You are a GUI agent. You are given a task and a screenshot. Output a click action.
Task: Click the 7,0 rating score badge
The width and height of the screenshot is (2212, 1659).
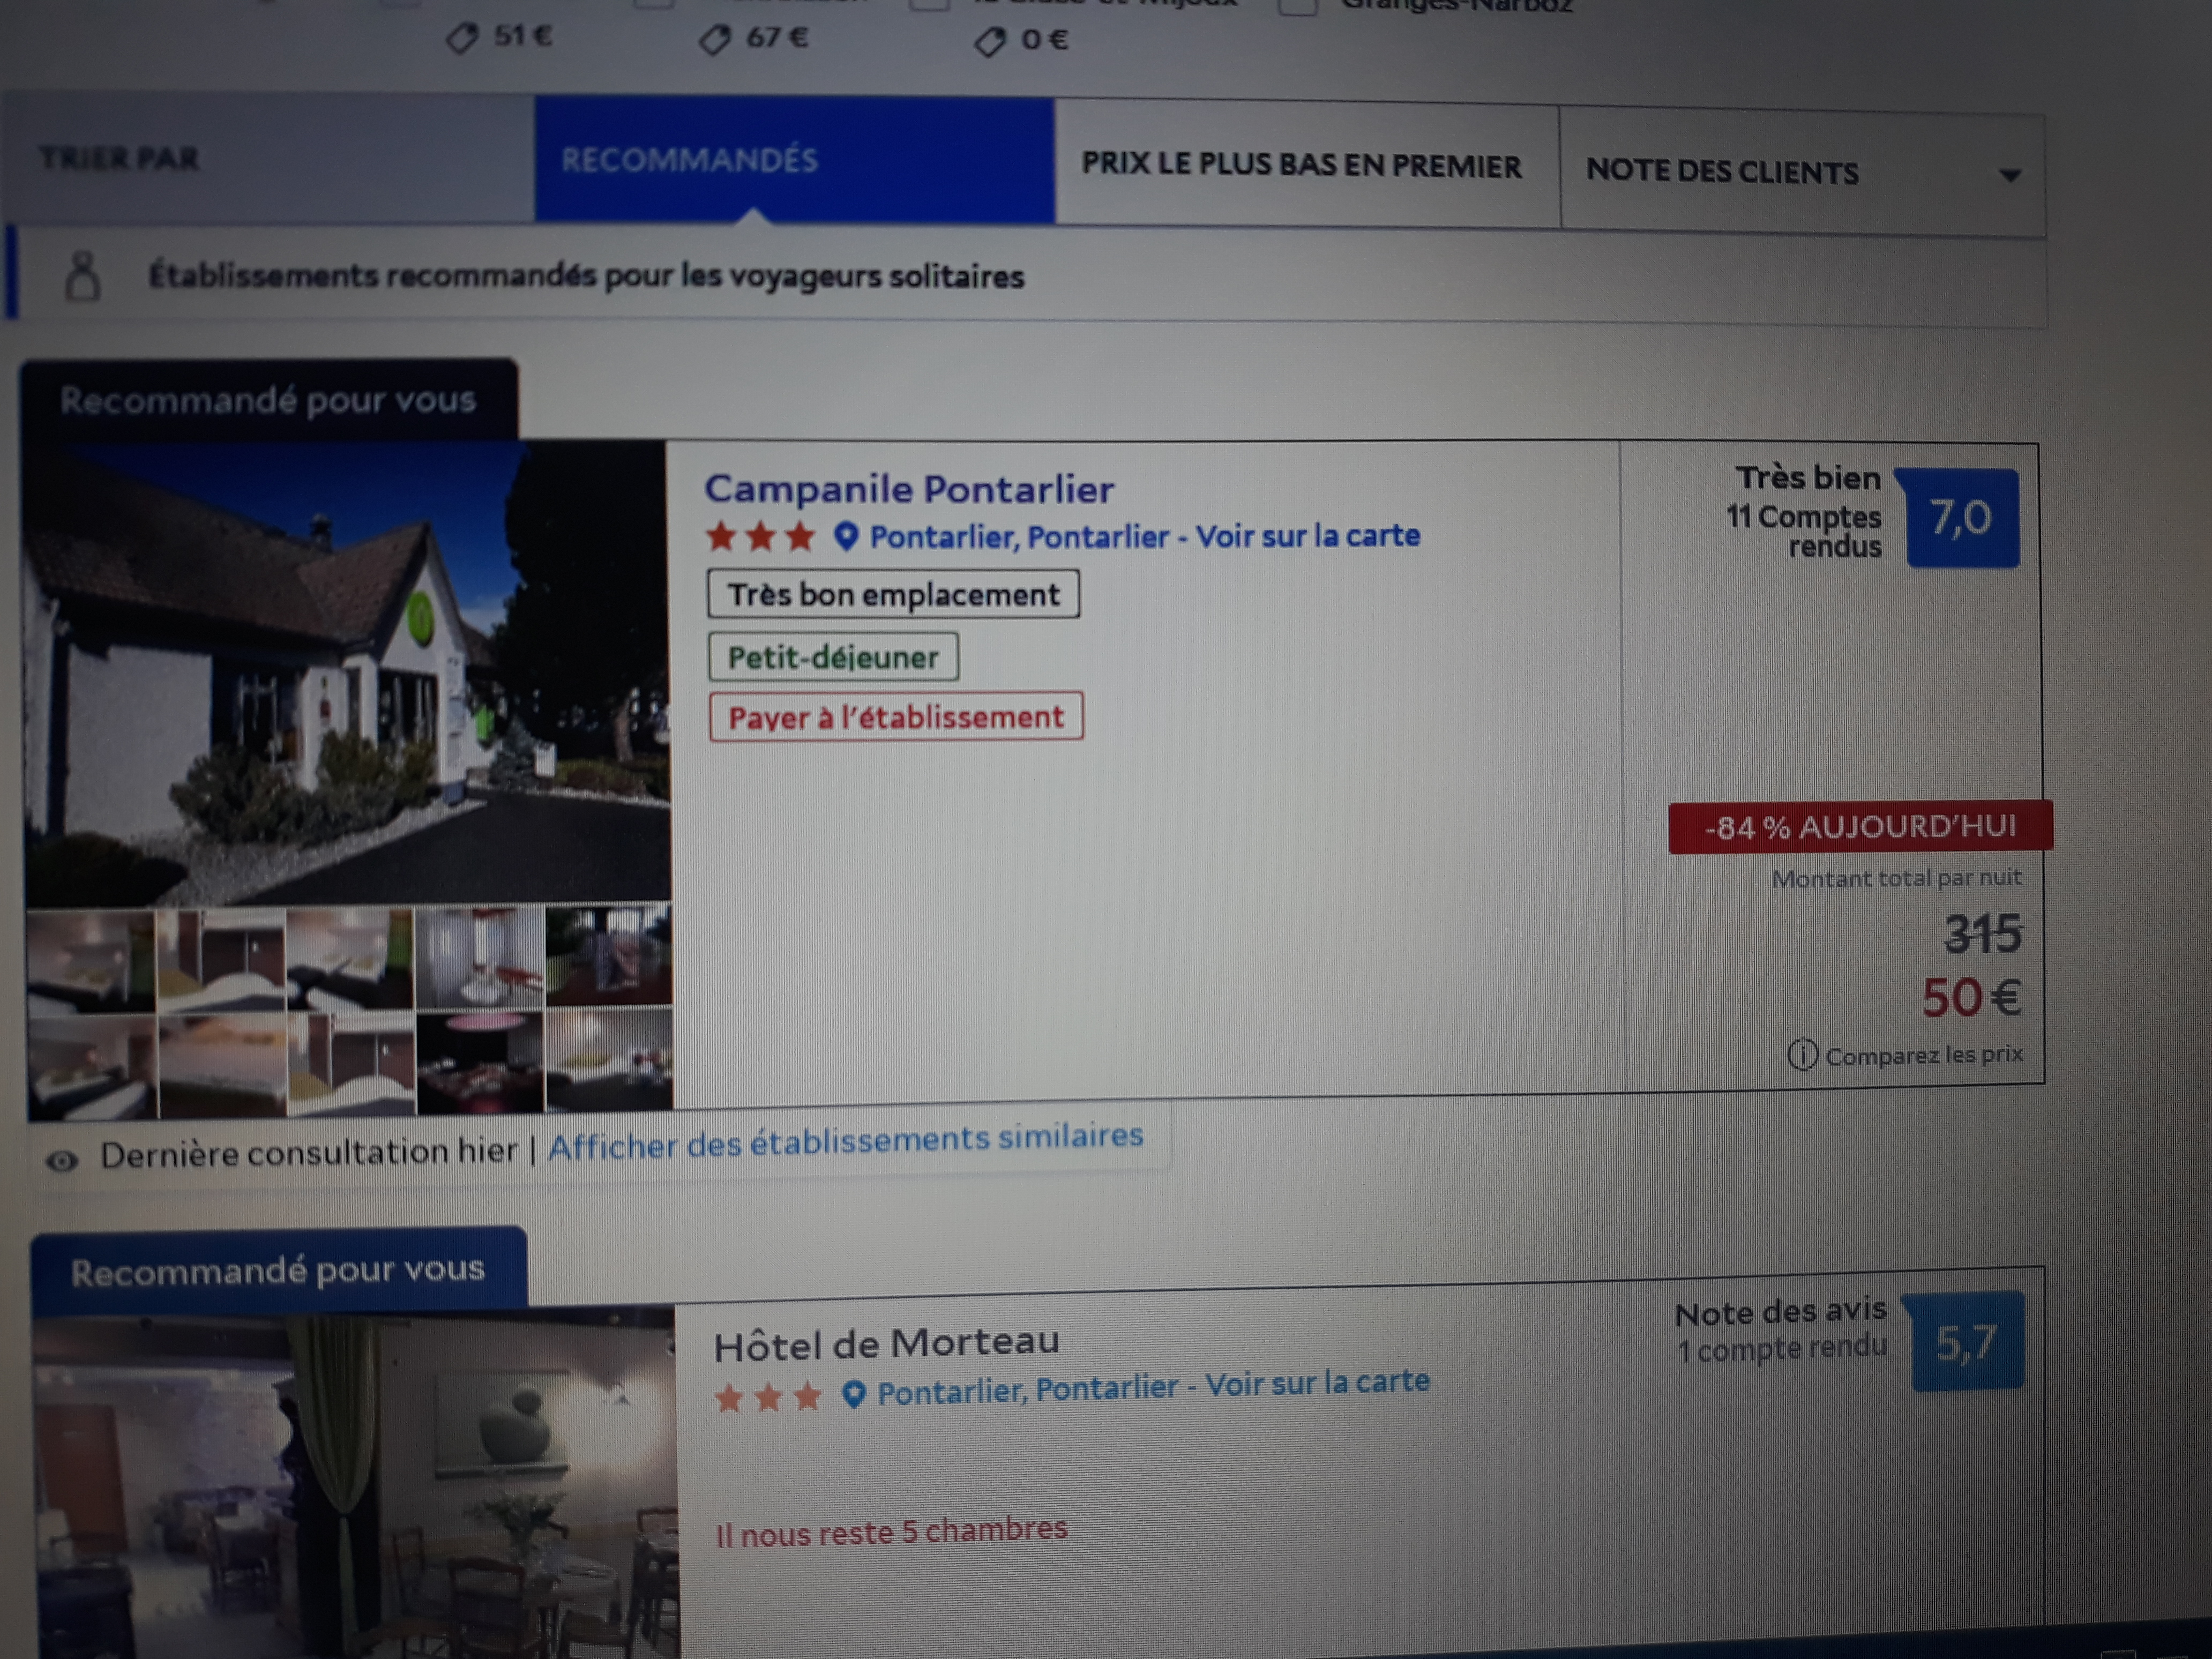point(1961,518)
